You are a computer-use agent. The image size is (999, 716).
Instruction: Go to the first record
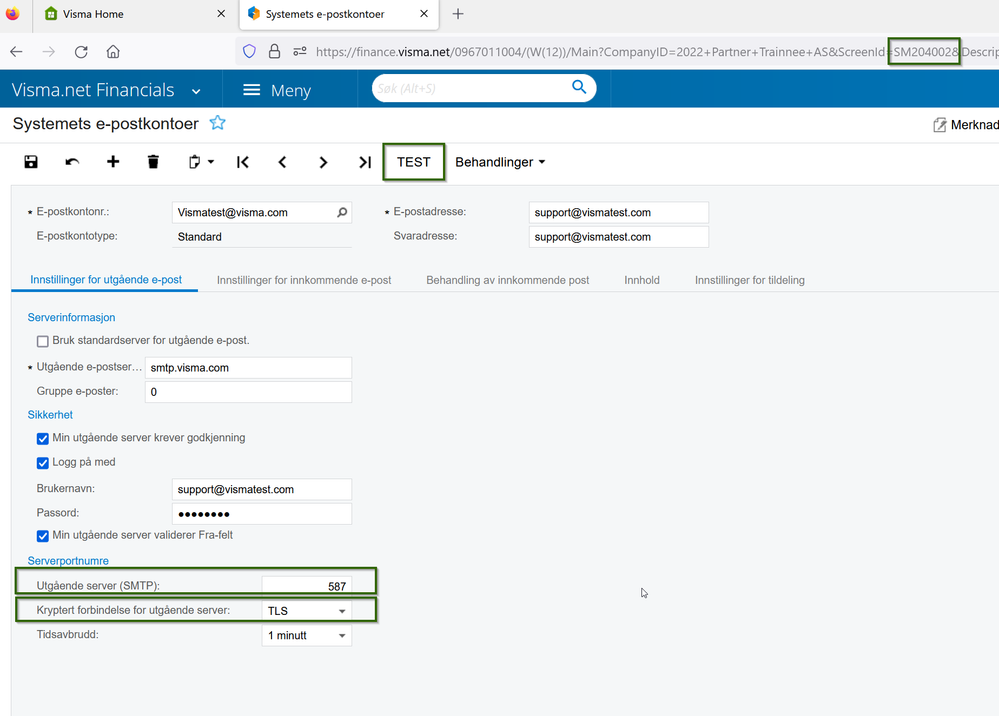tap(243, 162)
